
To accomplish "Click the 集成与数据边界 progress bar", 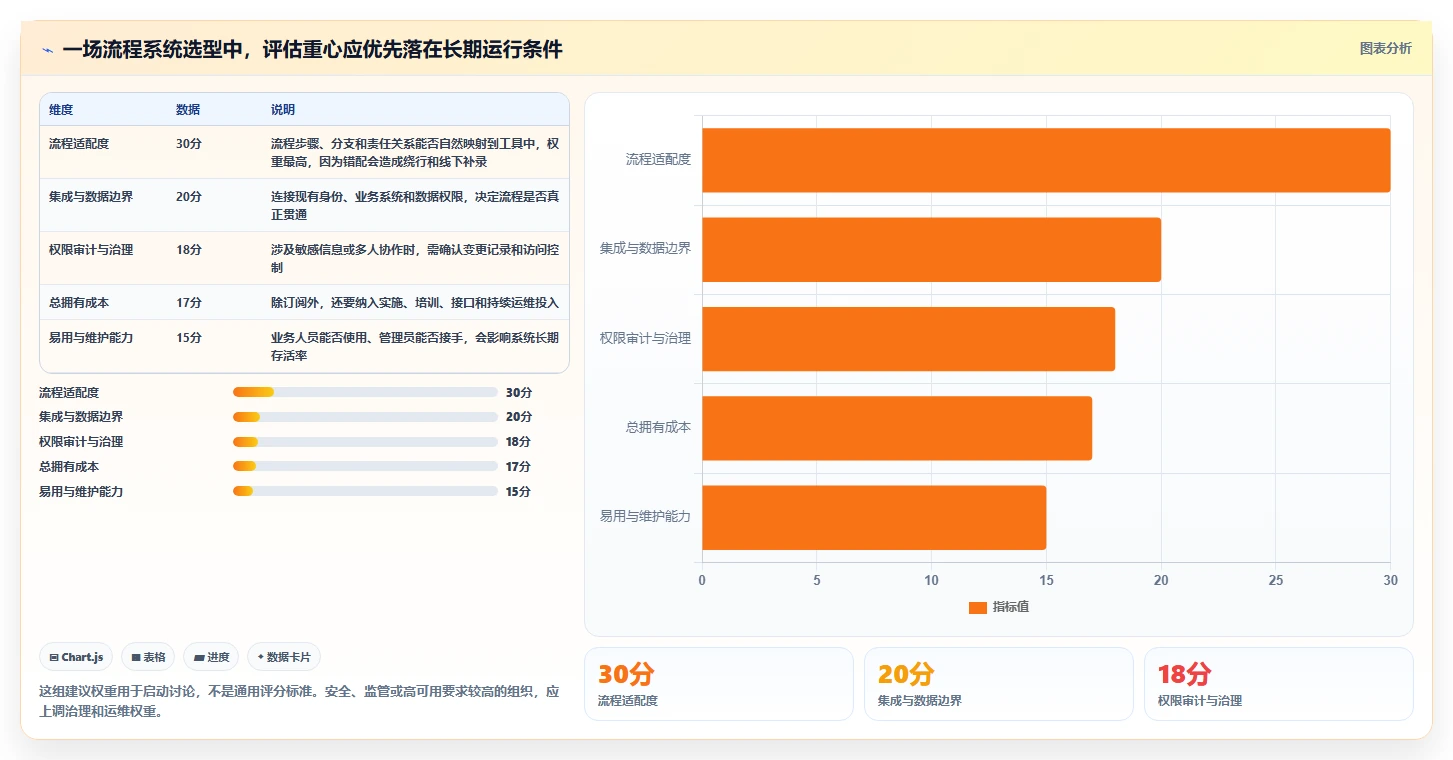I will pyautogui.click(x=365, y=417).
